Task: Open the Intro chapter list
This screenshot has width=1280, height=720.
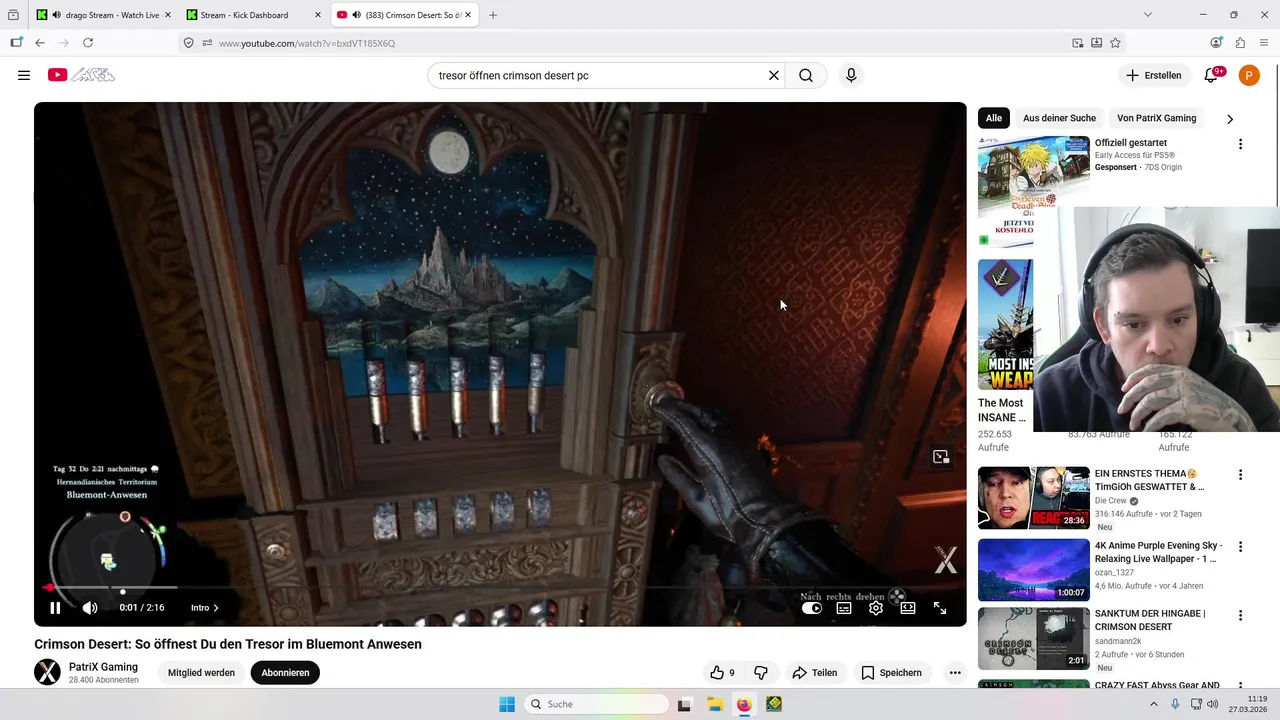Action: click(205, 607)
